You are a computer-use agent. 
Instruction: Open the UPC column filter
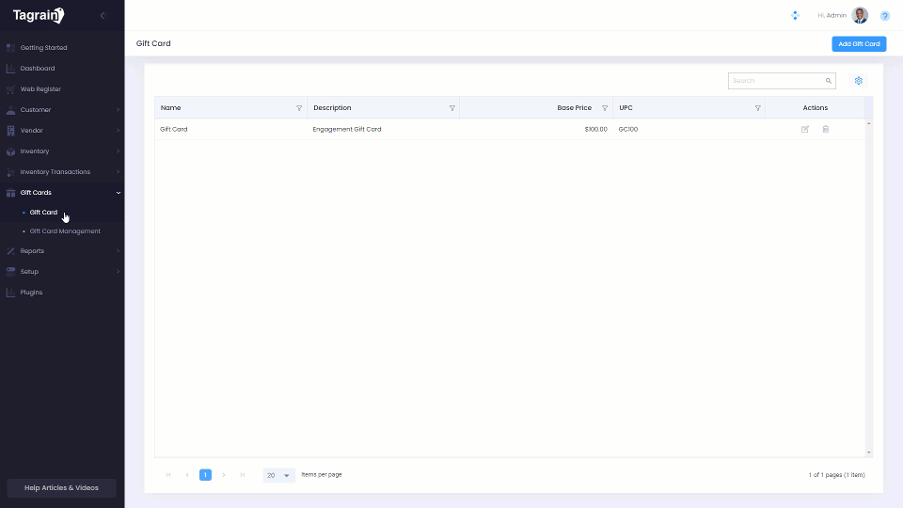point(758,108)
